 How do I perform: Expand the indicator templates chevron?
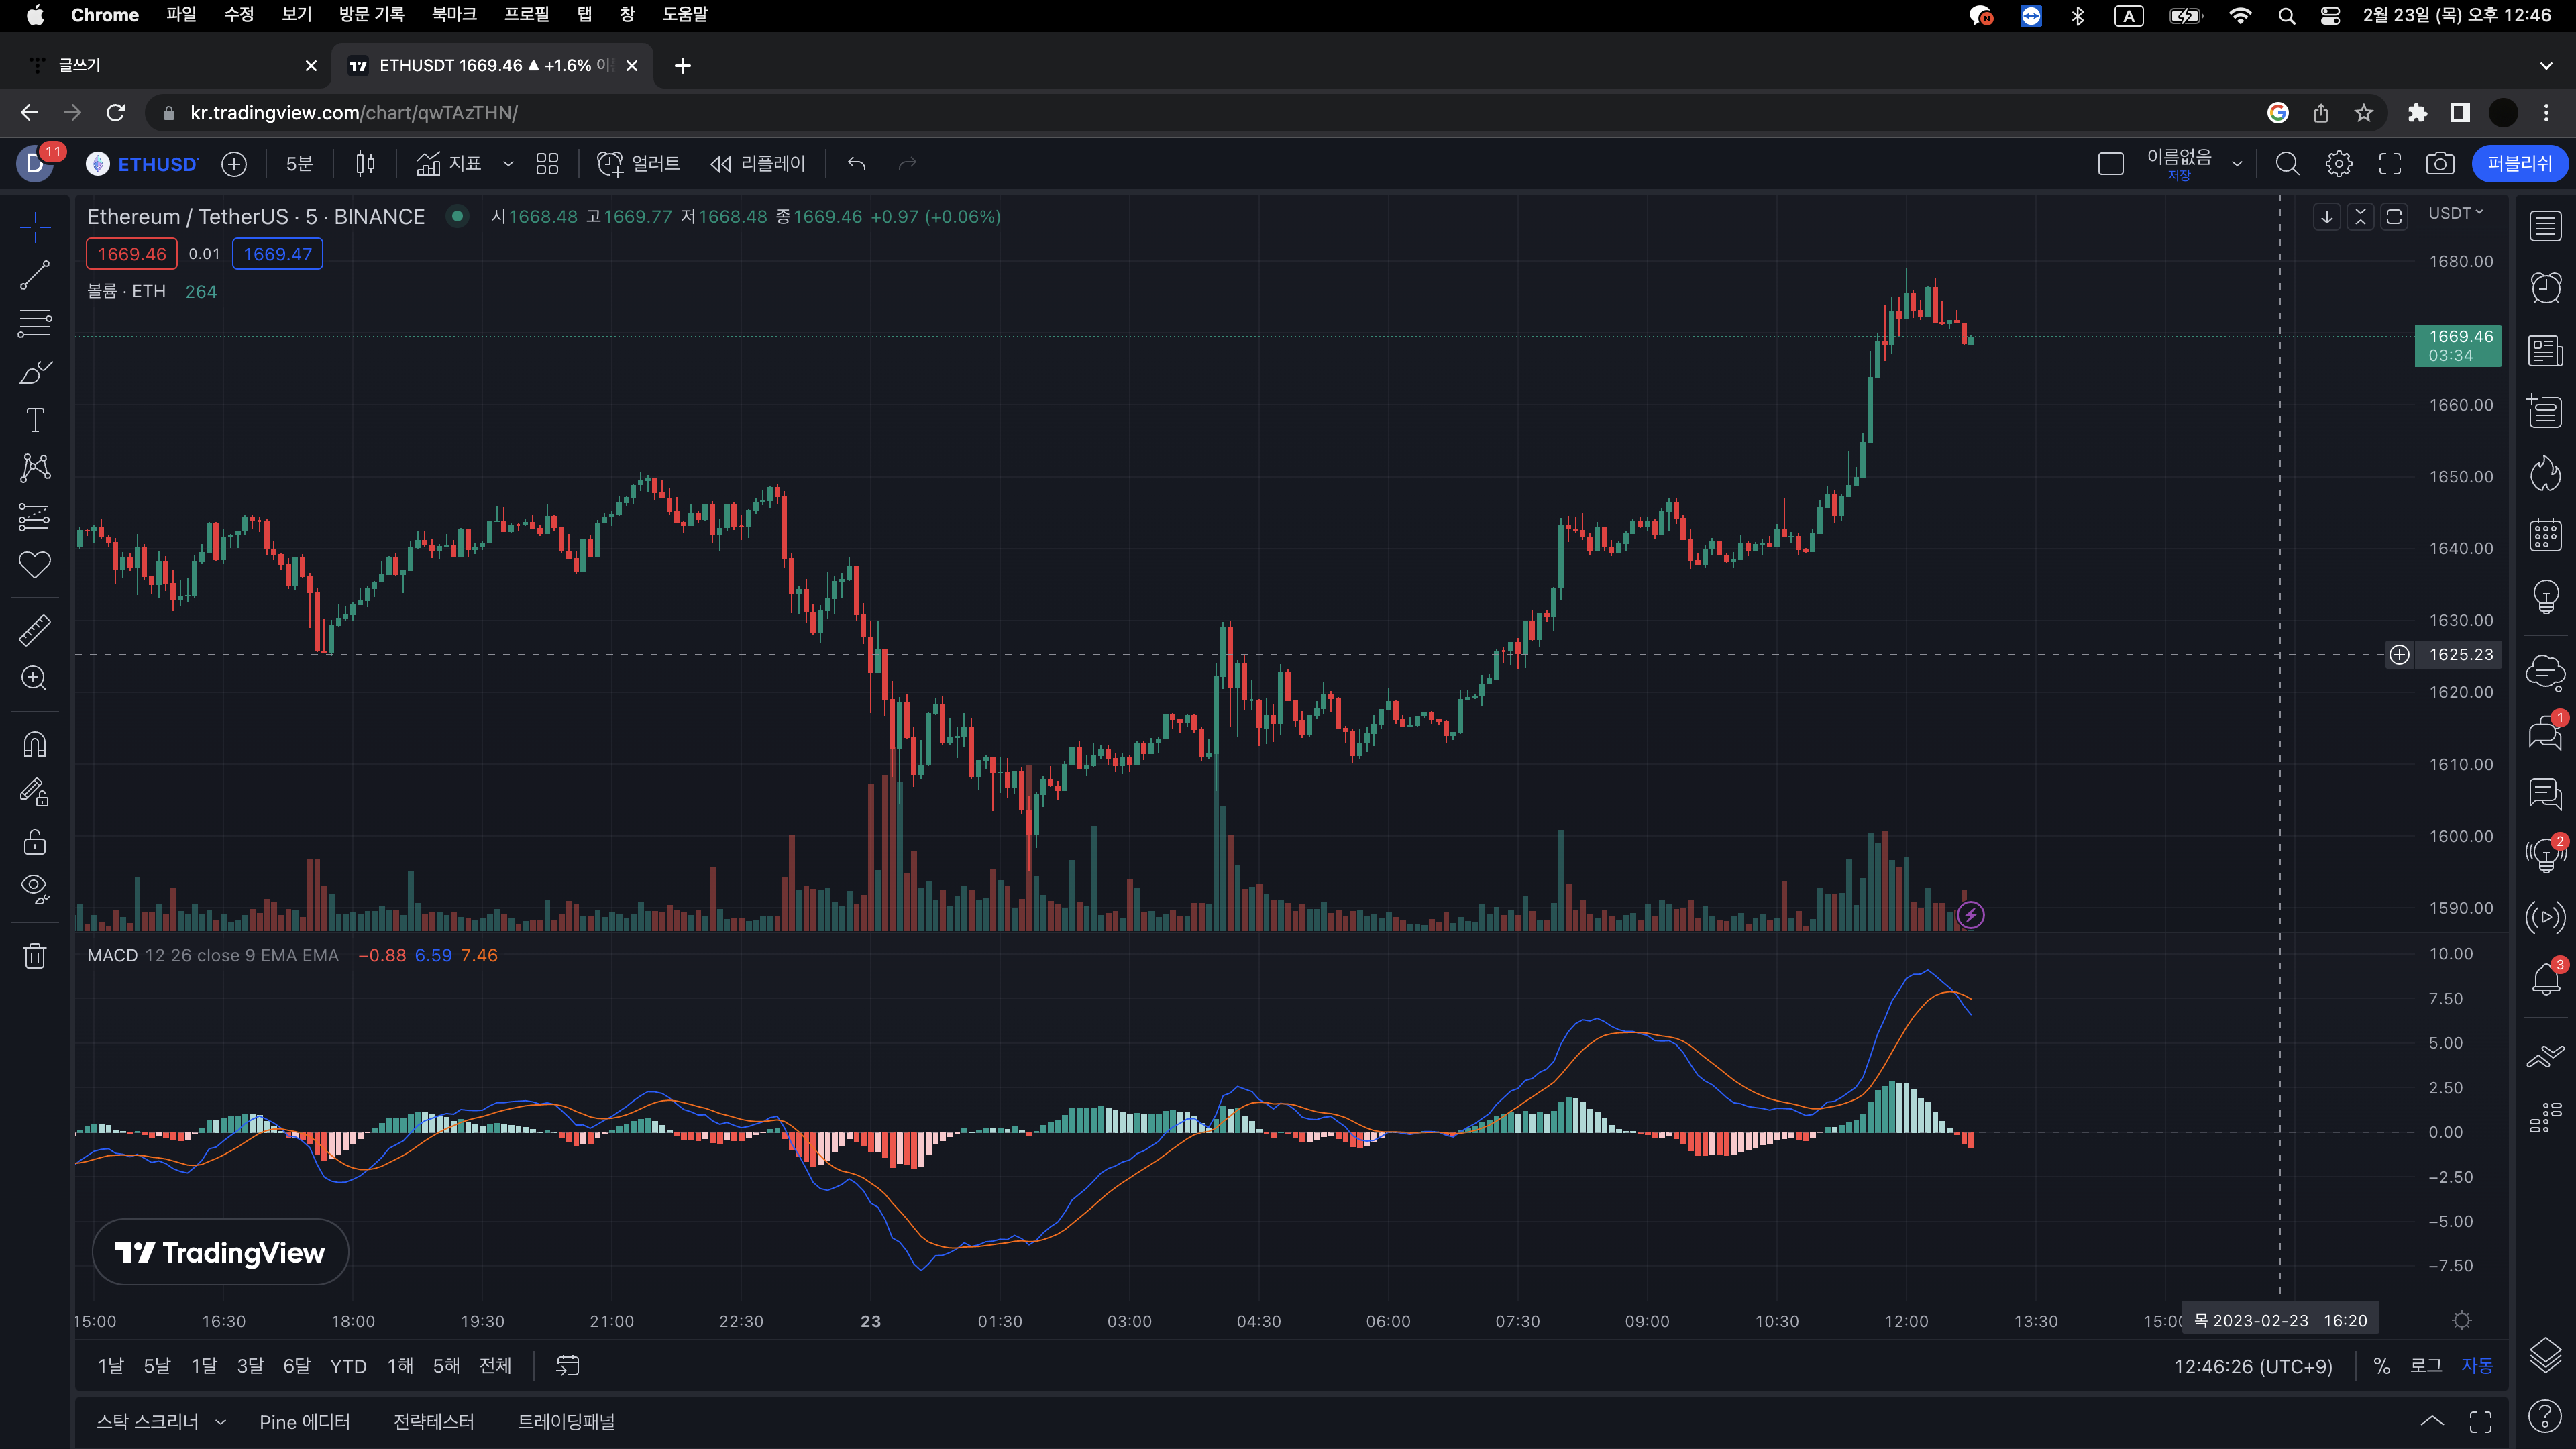pos(508,164)
